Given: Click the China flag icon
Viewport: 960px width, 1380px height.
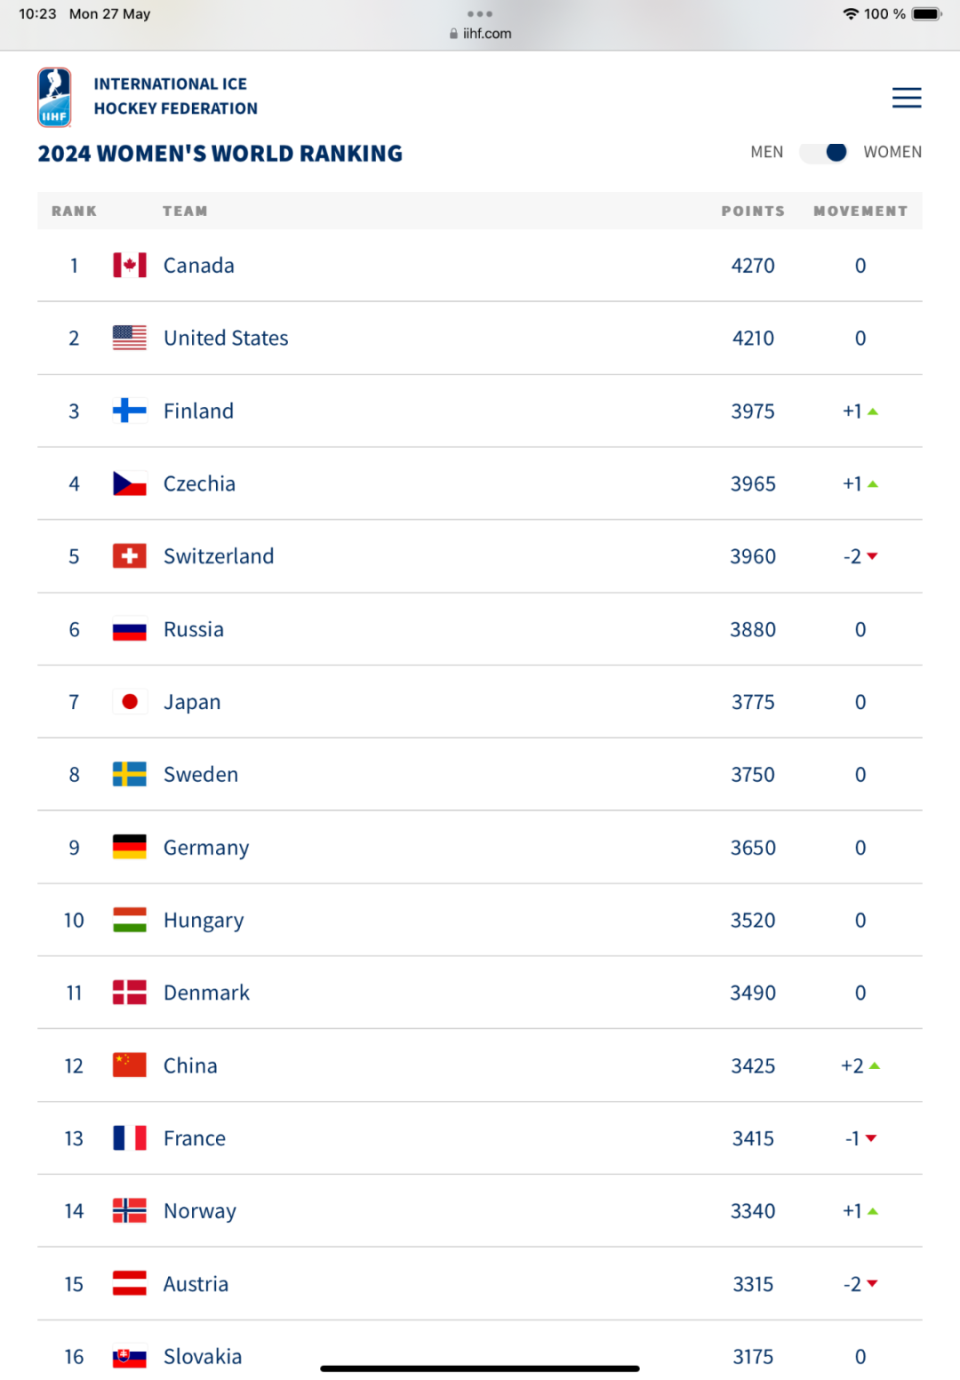Looking at the screenshot, I should coord(130,1065).
